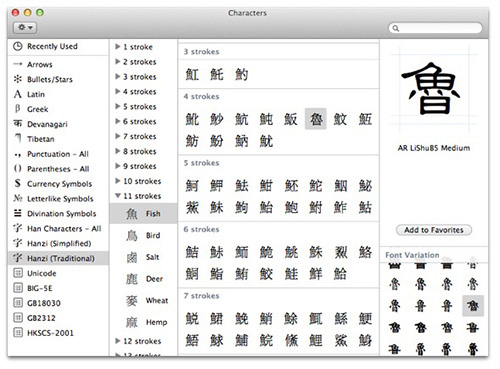500x369 pixels.
Task: Open Divination Symbols category
Action: (x=58, y=213)
